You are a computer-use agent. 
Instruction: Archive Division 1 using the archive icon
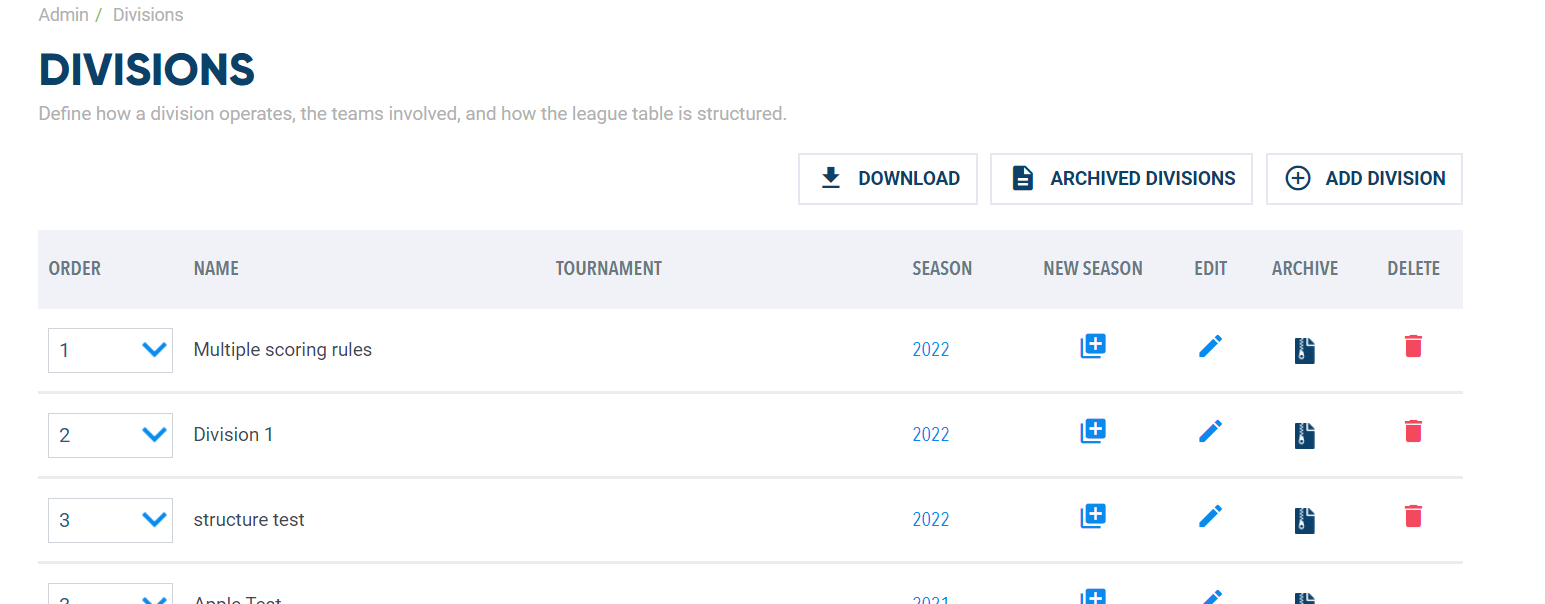1304,435
